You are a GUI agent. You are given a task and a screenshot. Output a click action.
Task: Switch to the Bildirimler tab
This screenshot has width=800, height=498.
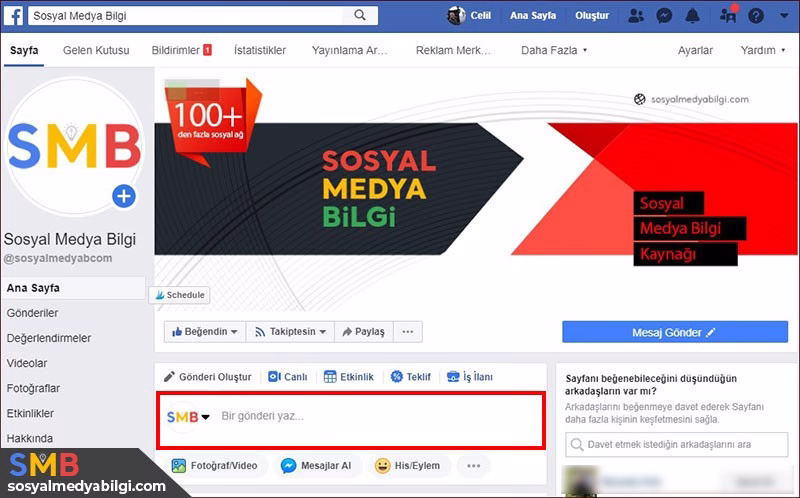pos(181,50)
